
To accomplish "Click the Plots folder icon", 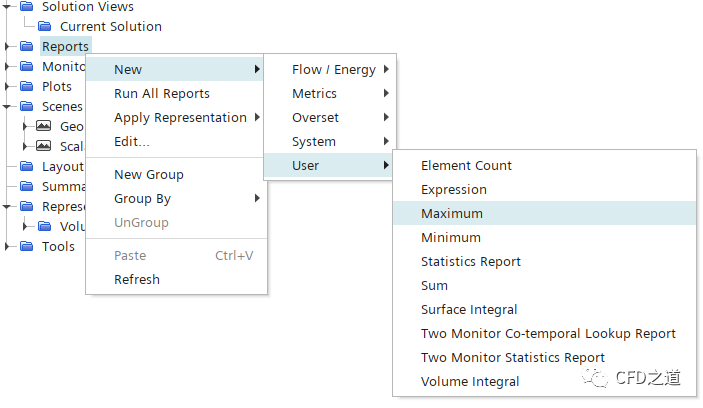I will coord(27,87).
